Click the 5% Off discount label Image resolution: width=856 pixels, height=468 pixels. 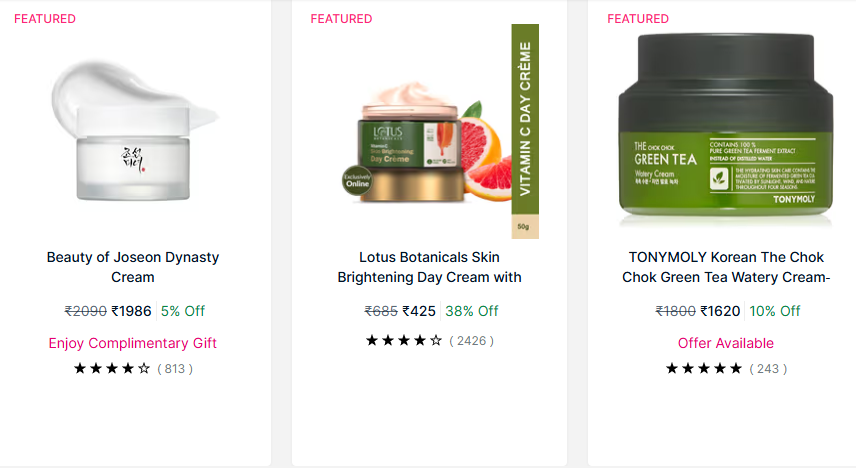click(x=183, y=311)
